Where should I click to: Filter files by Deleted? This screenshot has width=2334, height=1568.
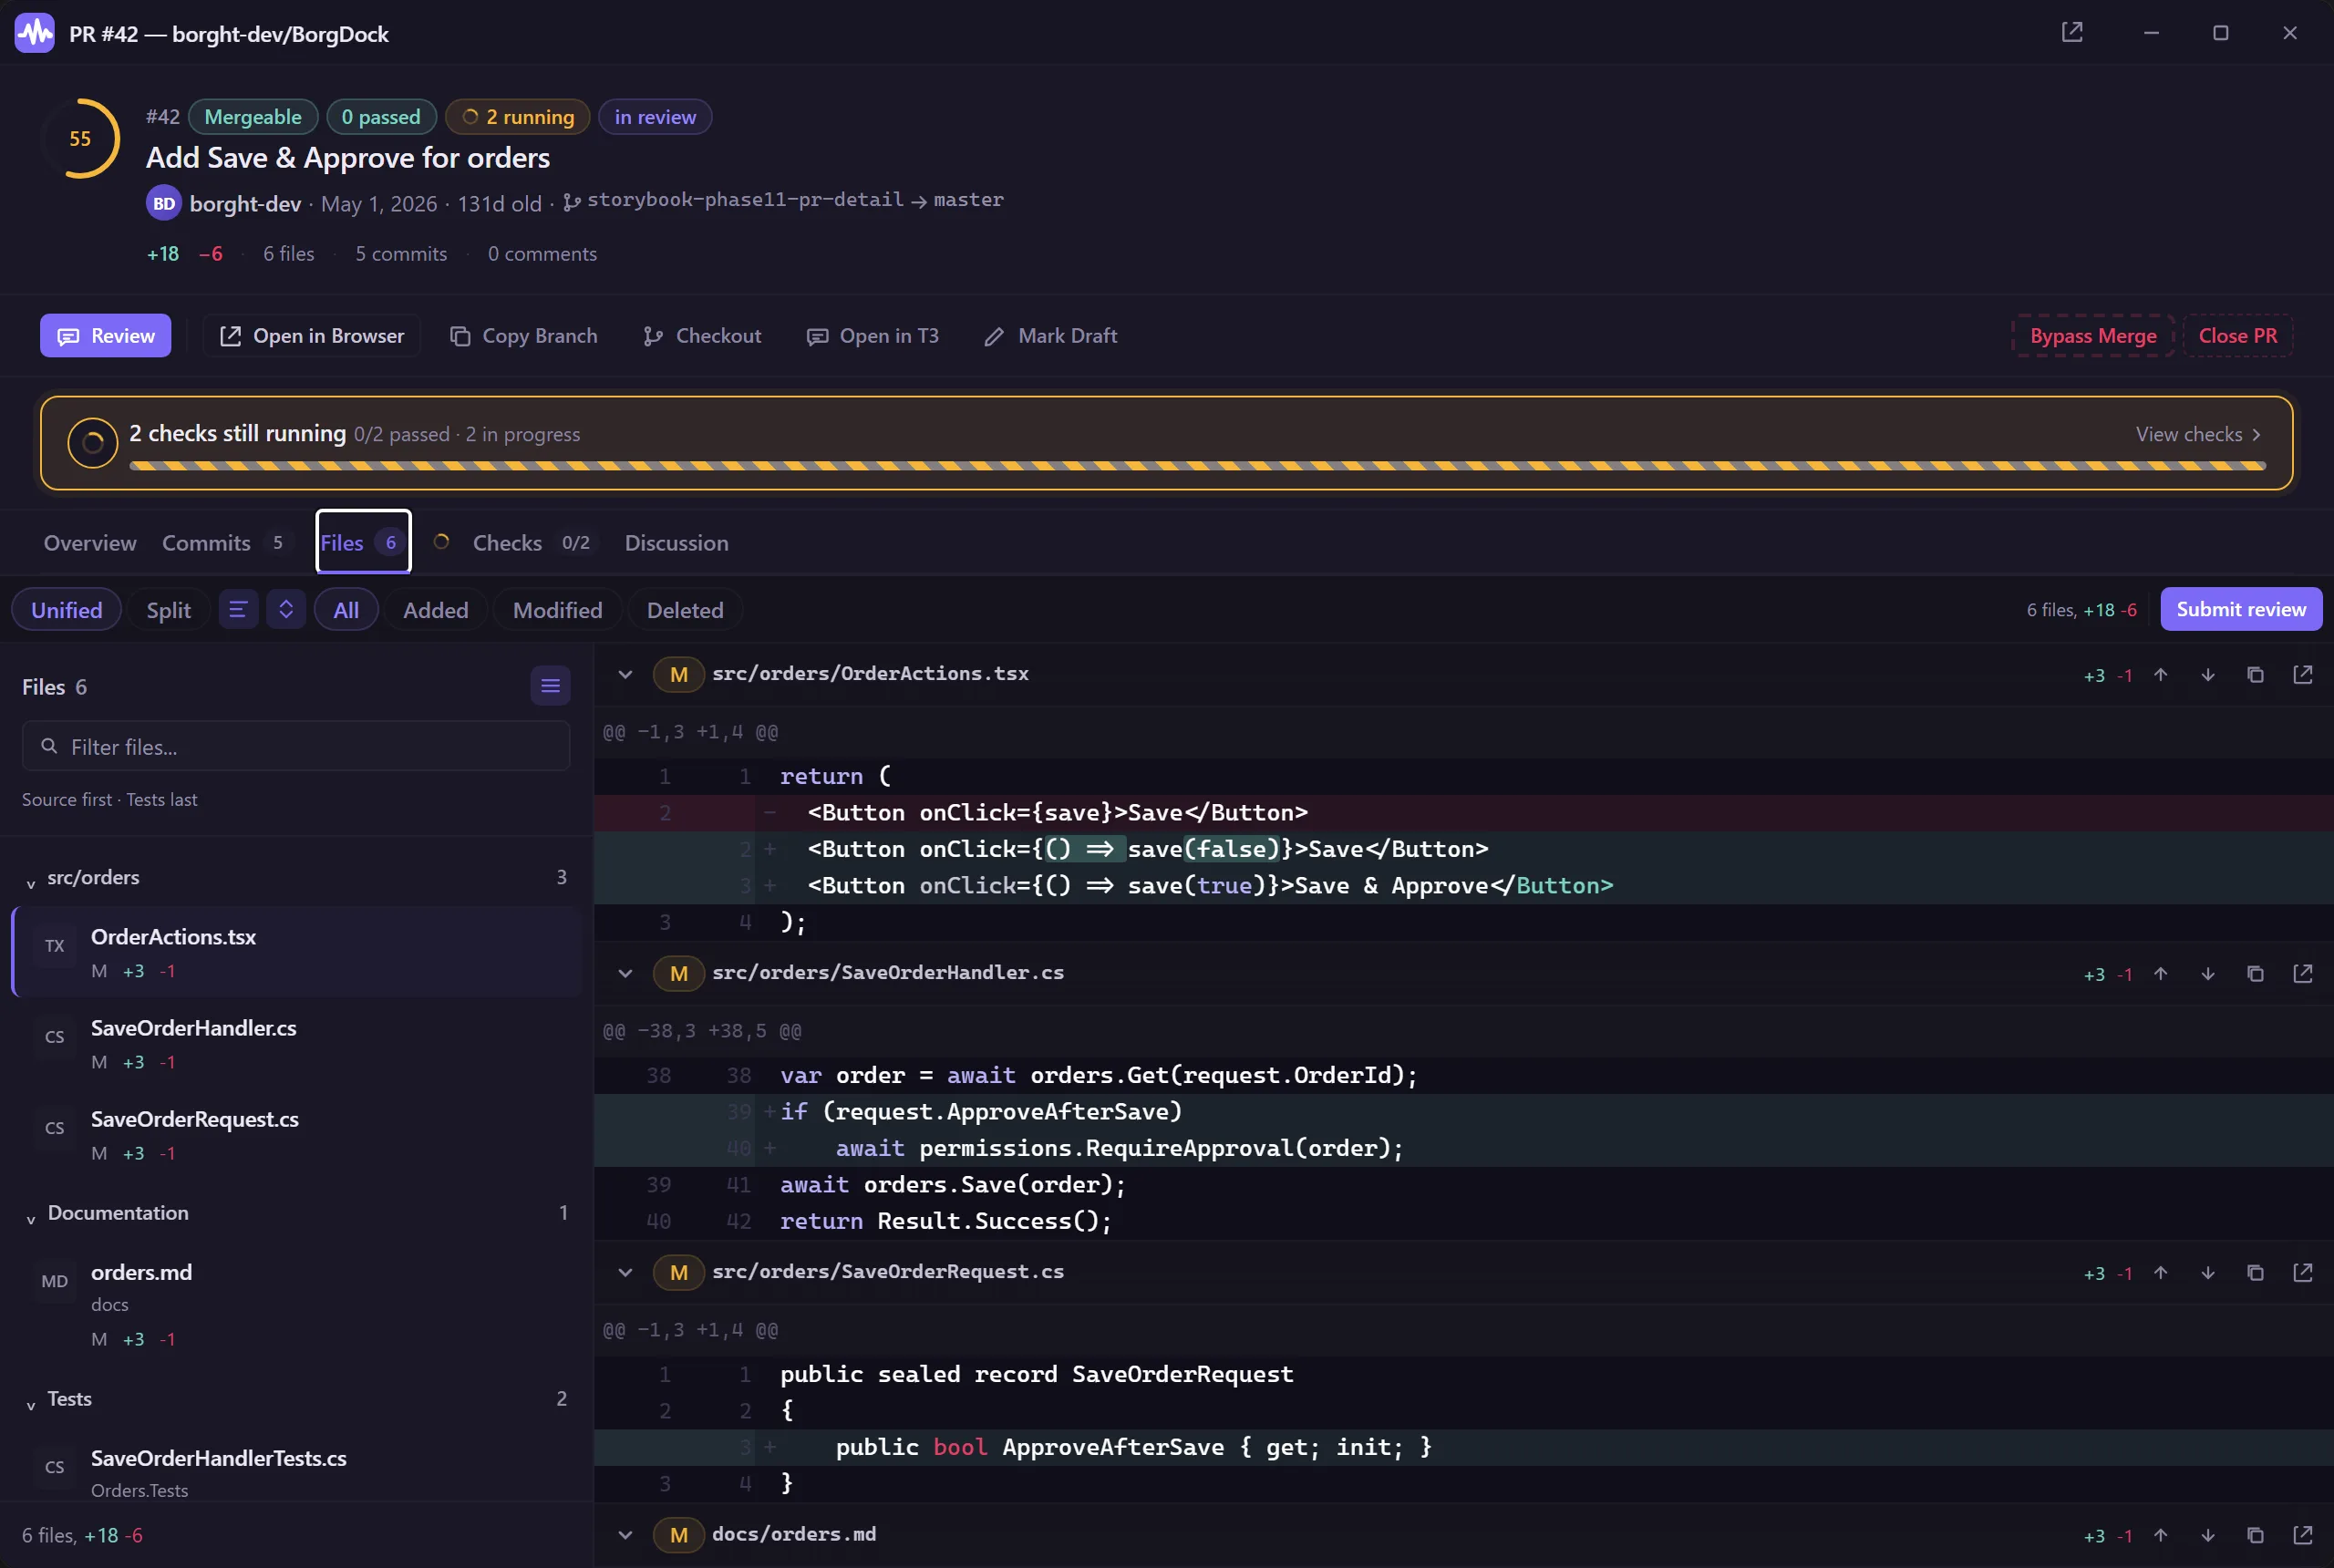click(x=685, y=609)
